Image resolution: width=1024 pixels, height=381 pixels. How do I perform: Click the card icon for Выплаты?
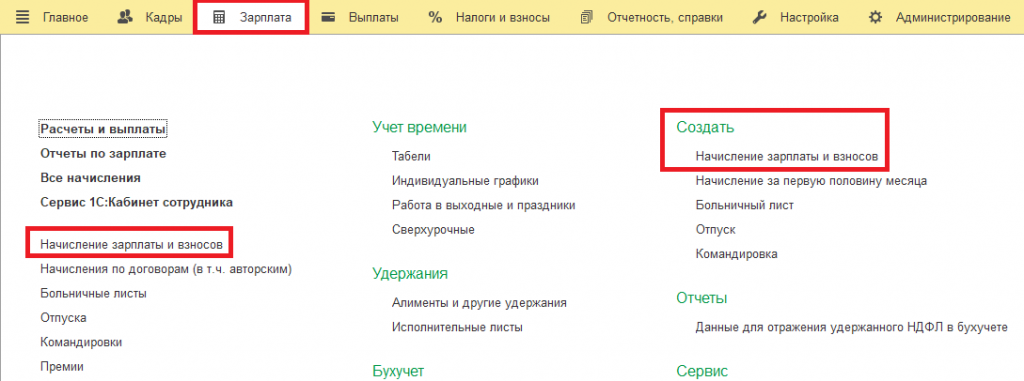(x=328, y=18)
